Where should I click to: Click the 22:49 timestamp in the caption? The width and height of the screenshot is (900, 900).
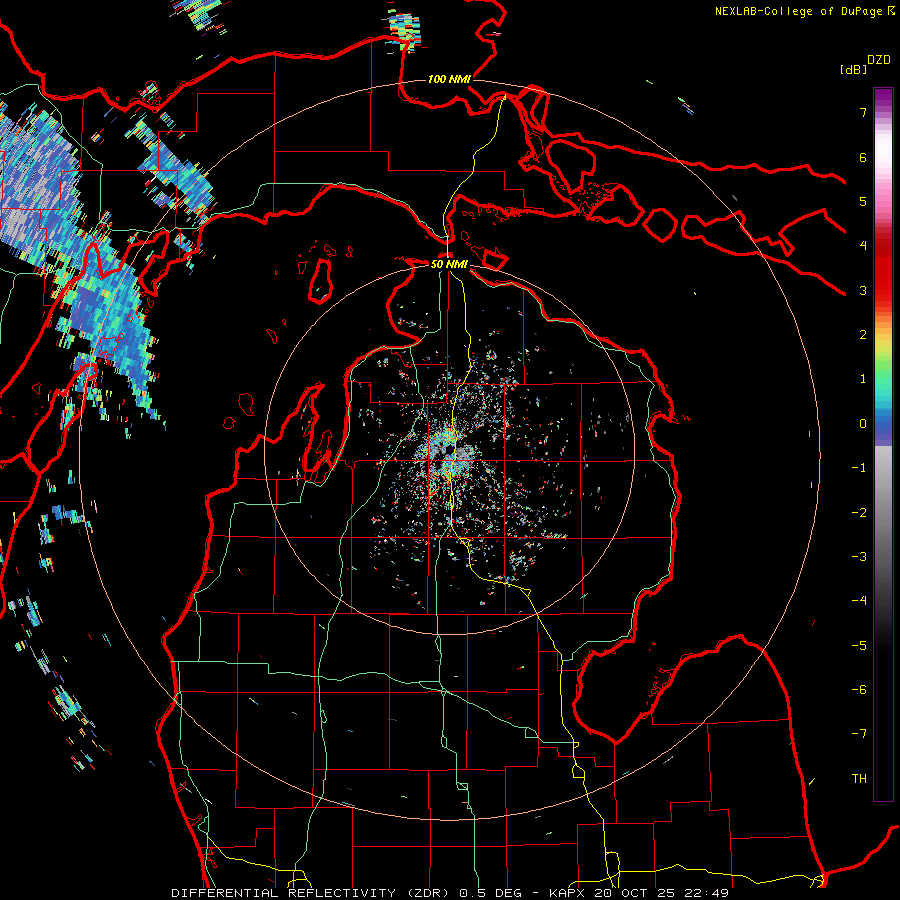pos(709,893)
